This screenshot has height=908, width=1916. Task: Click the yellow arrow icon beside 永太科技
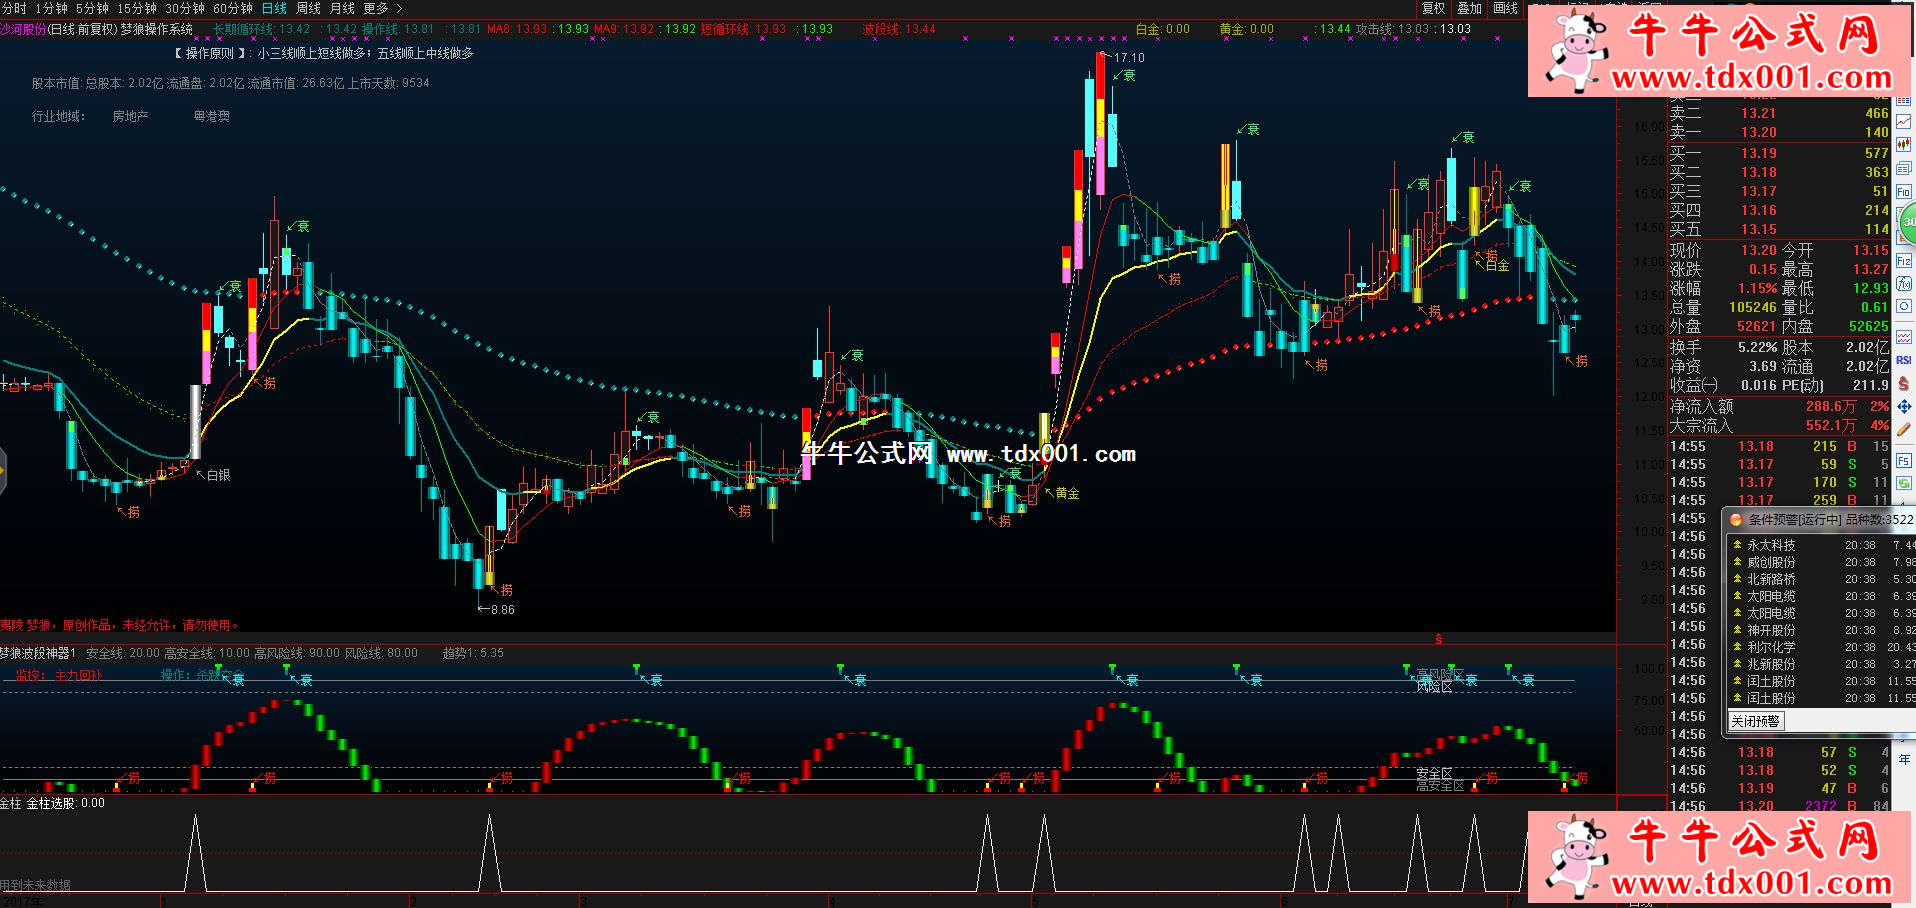pos(1738,545)
